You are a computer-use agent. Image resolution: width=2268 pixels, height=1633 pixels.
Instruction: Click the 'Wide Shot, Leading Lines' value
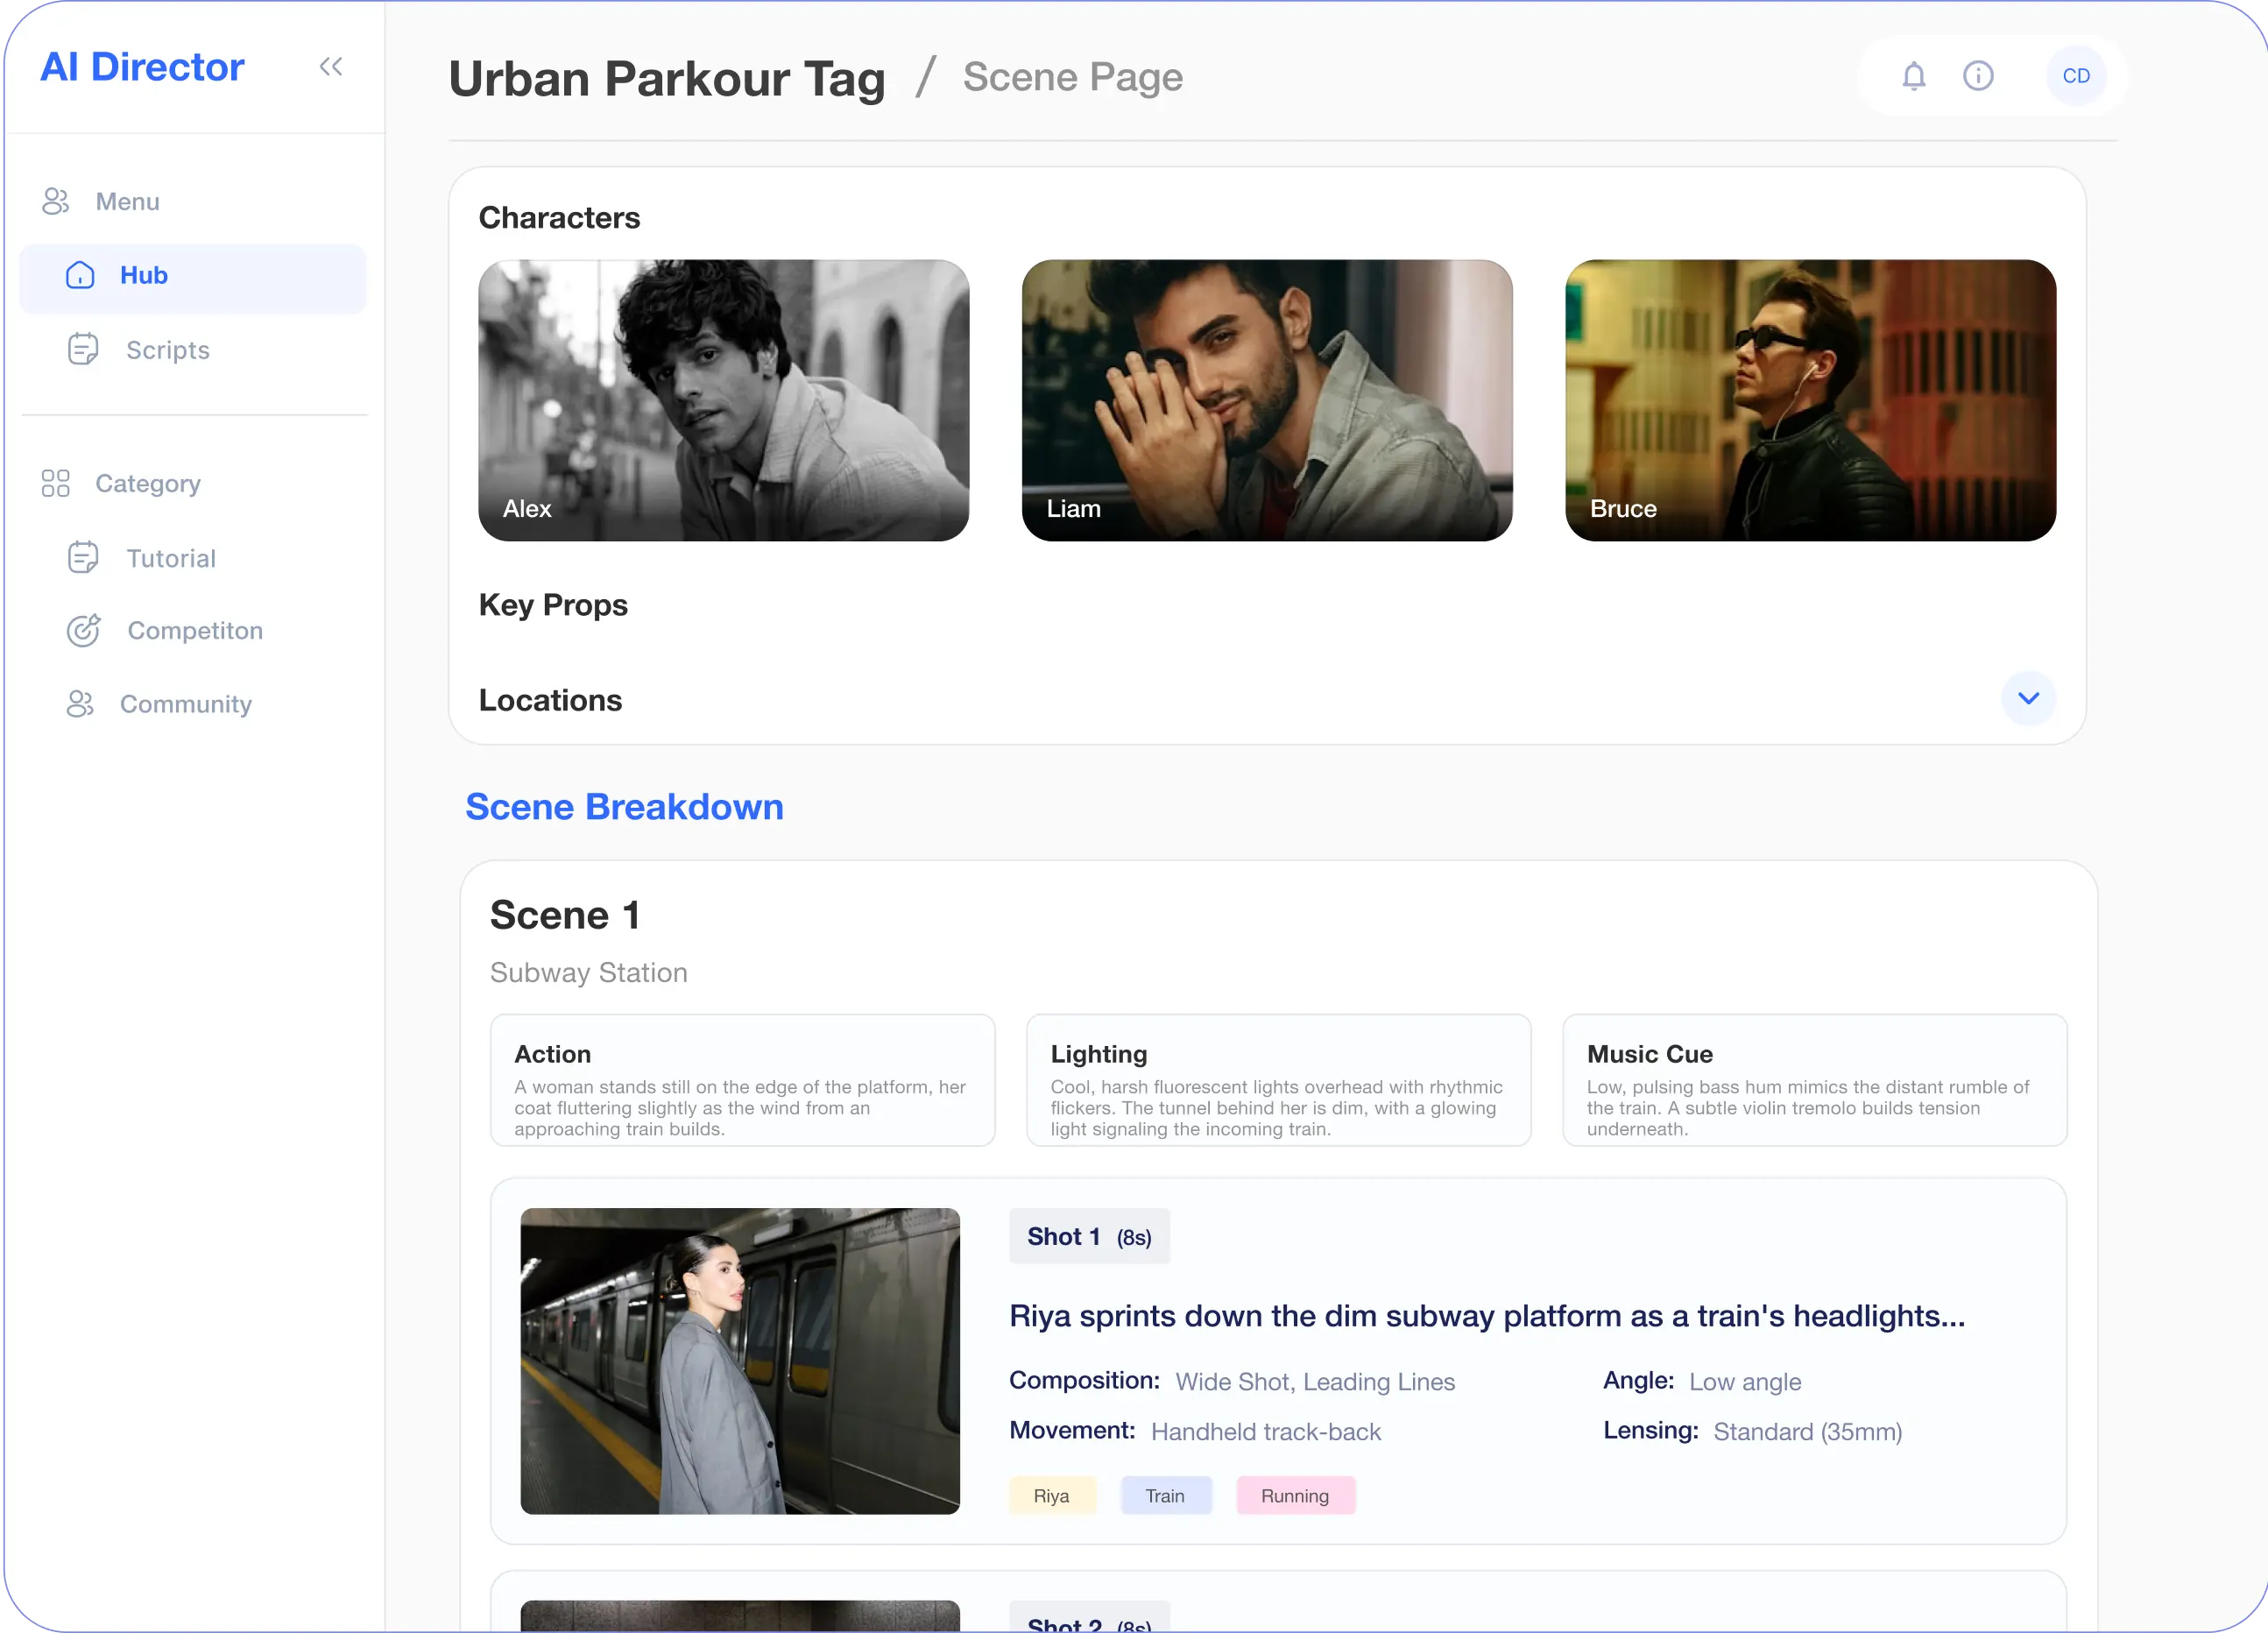[x=1315, y=1382]
